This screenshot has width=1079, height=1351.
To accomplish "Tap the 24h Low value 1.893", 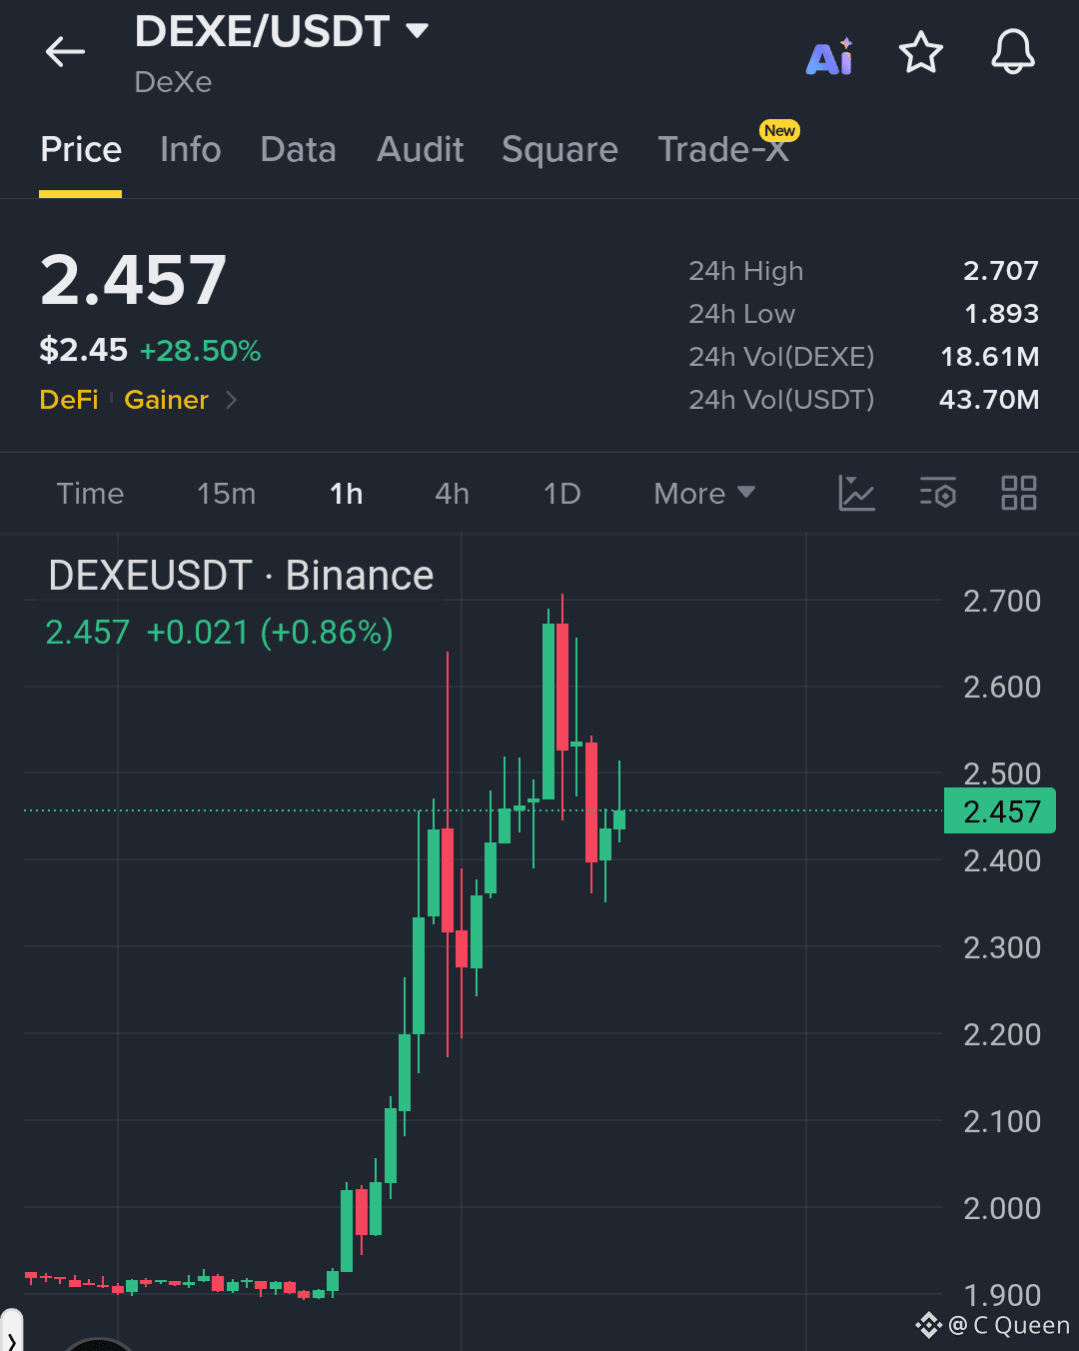I will pyautogui.click(x=1001, y=314).
